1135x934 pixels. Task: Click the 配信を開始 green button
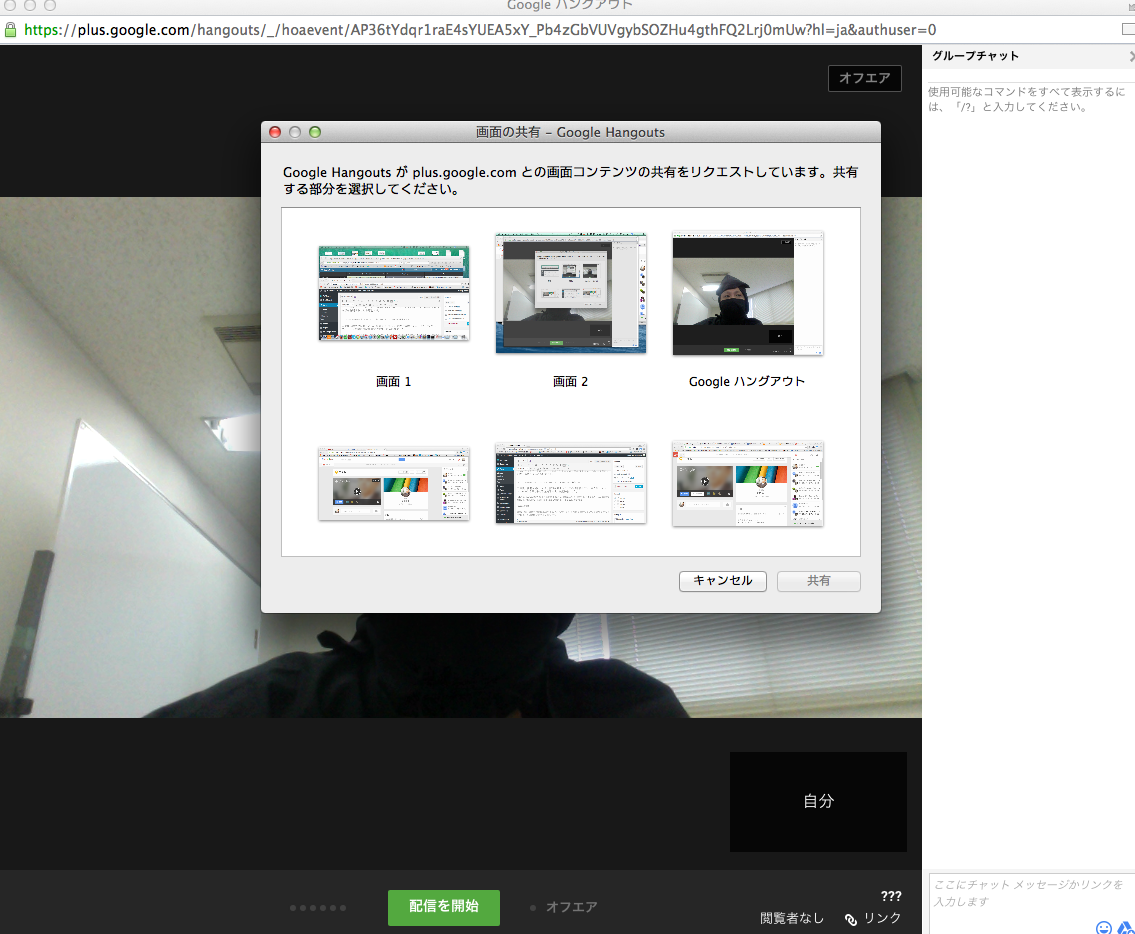(444, 907)
